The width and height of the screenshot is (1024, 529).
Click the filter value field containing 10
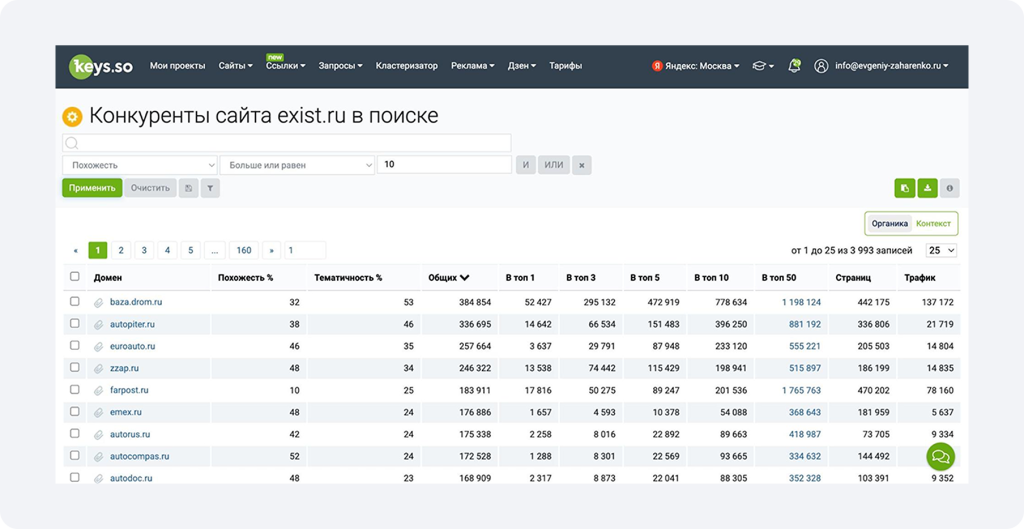point(444,165)
